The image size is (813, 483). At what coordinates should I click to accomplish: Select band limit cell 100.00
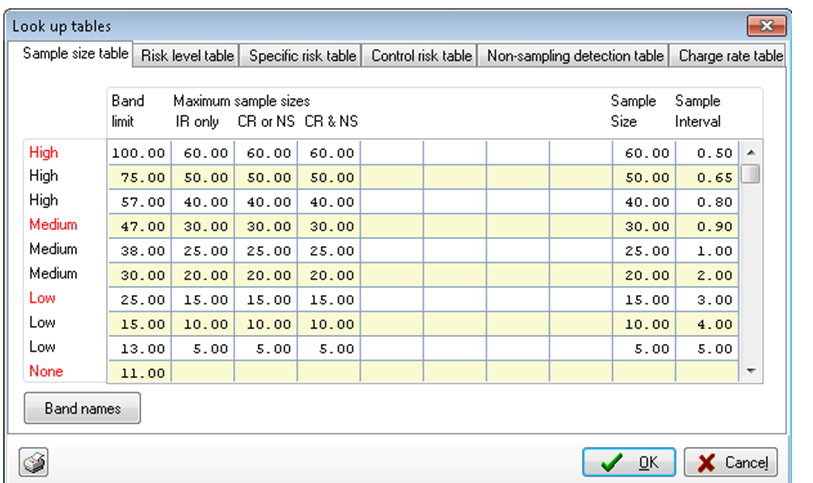pos(139,153)
